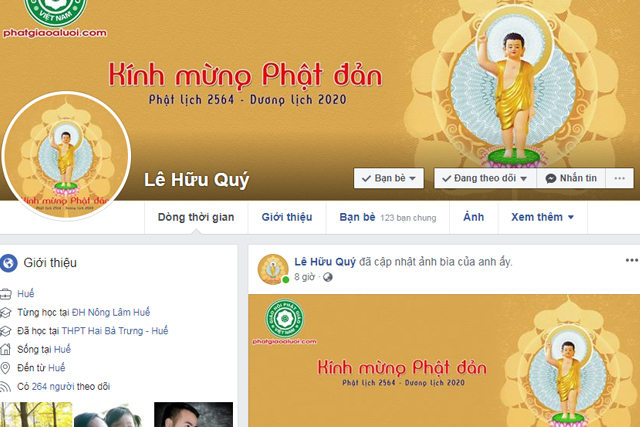640x427 pixels.
Task: Click the followers feed icon beside 264
Action: click(5, 387)
